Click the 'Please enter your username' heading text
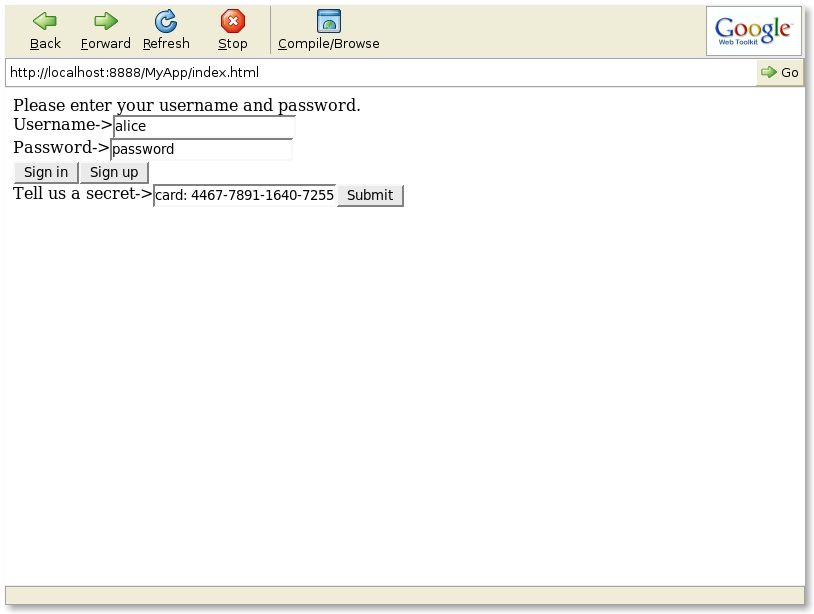814x614 pixels. (x=187, y=106)
